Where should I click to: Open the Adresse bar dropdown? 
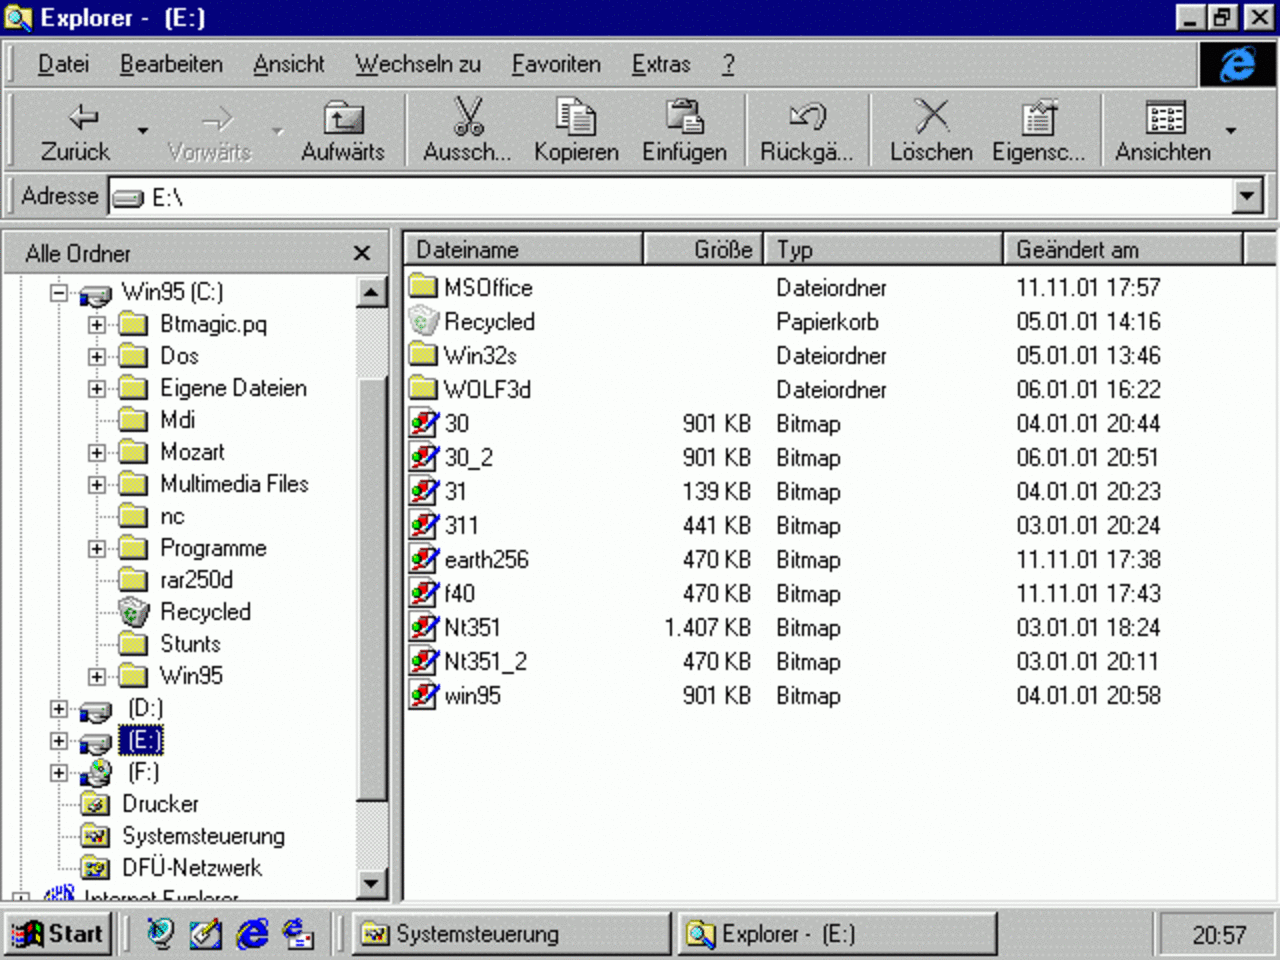(1247, 196)
